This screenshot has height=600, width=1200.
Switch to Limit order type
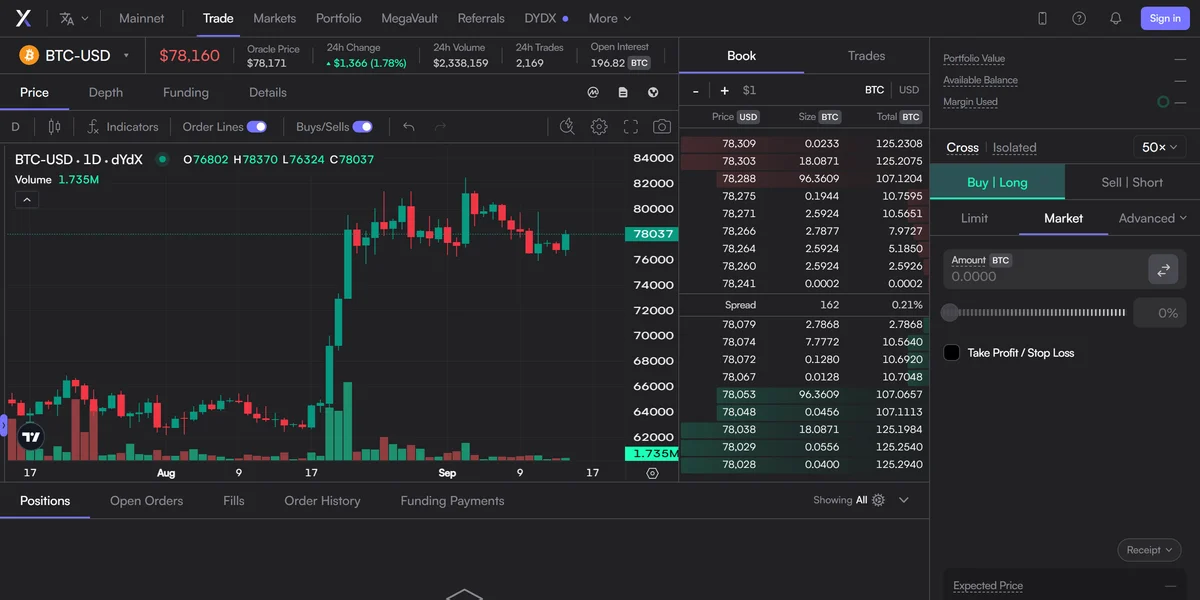pyautogui.click(x=974, y=218)
